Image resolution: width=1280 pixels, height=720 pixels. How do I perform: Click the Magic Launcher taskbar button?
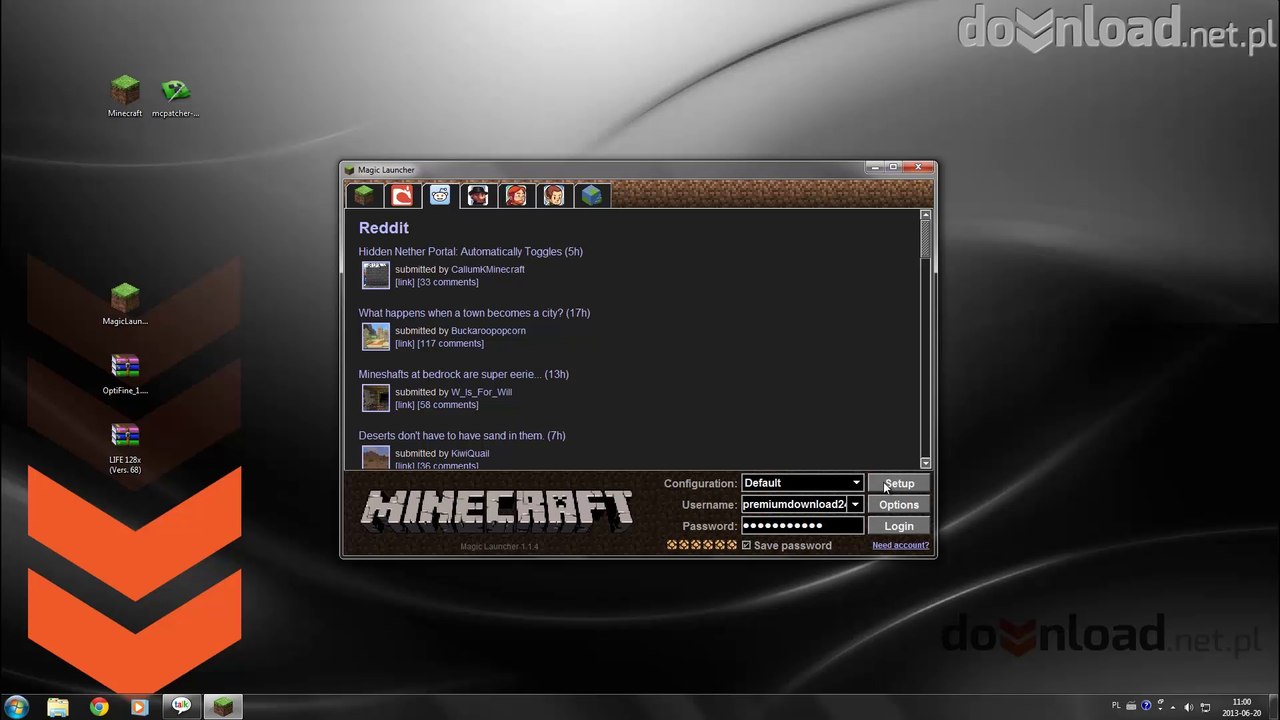click(223, 707)
